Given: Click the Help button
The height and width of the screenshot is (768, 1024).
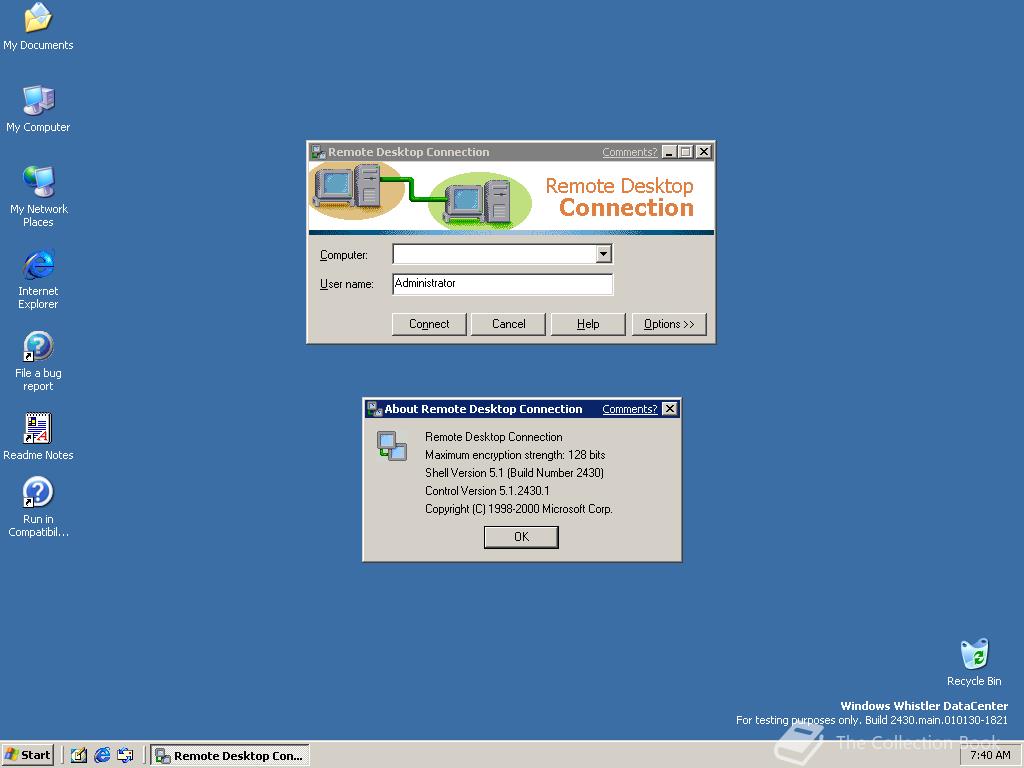Looking at the screenshot, I should (588, 324).
